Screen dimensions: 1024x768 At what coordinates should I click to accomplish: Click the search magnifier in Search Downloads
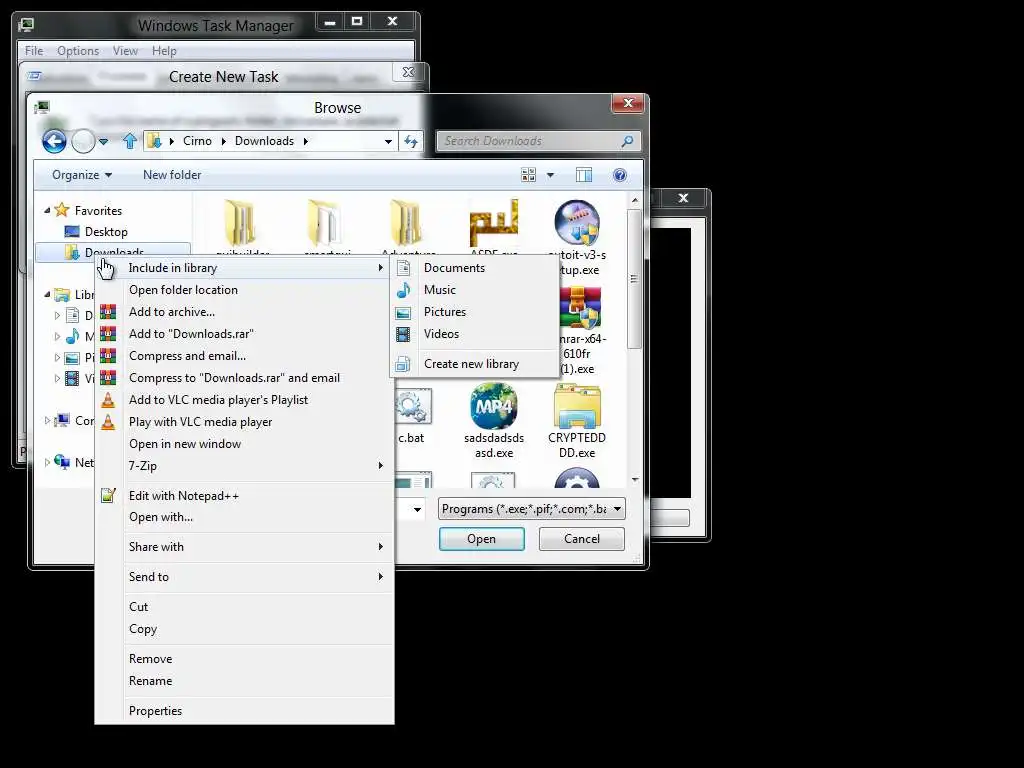(x=627, y=141)
